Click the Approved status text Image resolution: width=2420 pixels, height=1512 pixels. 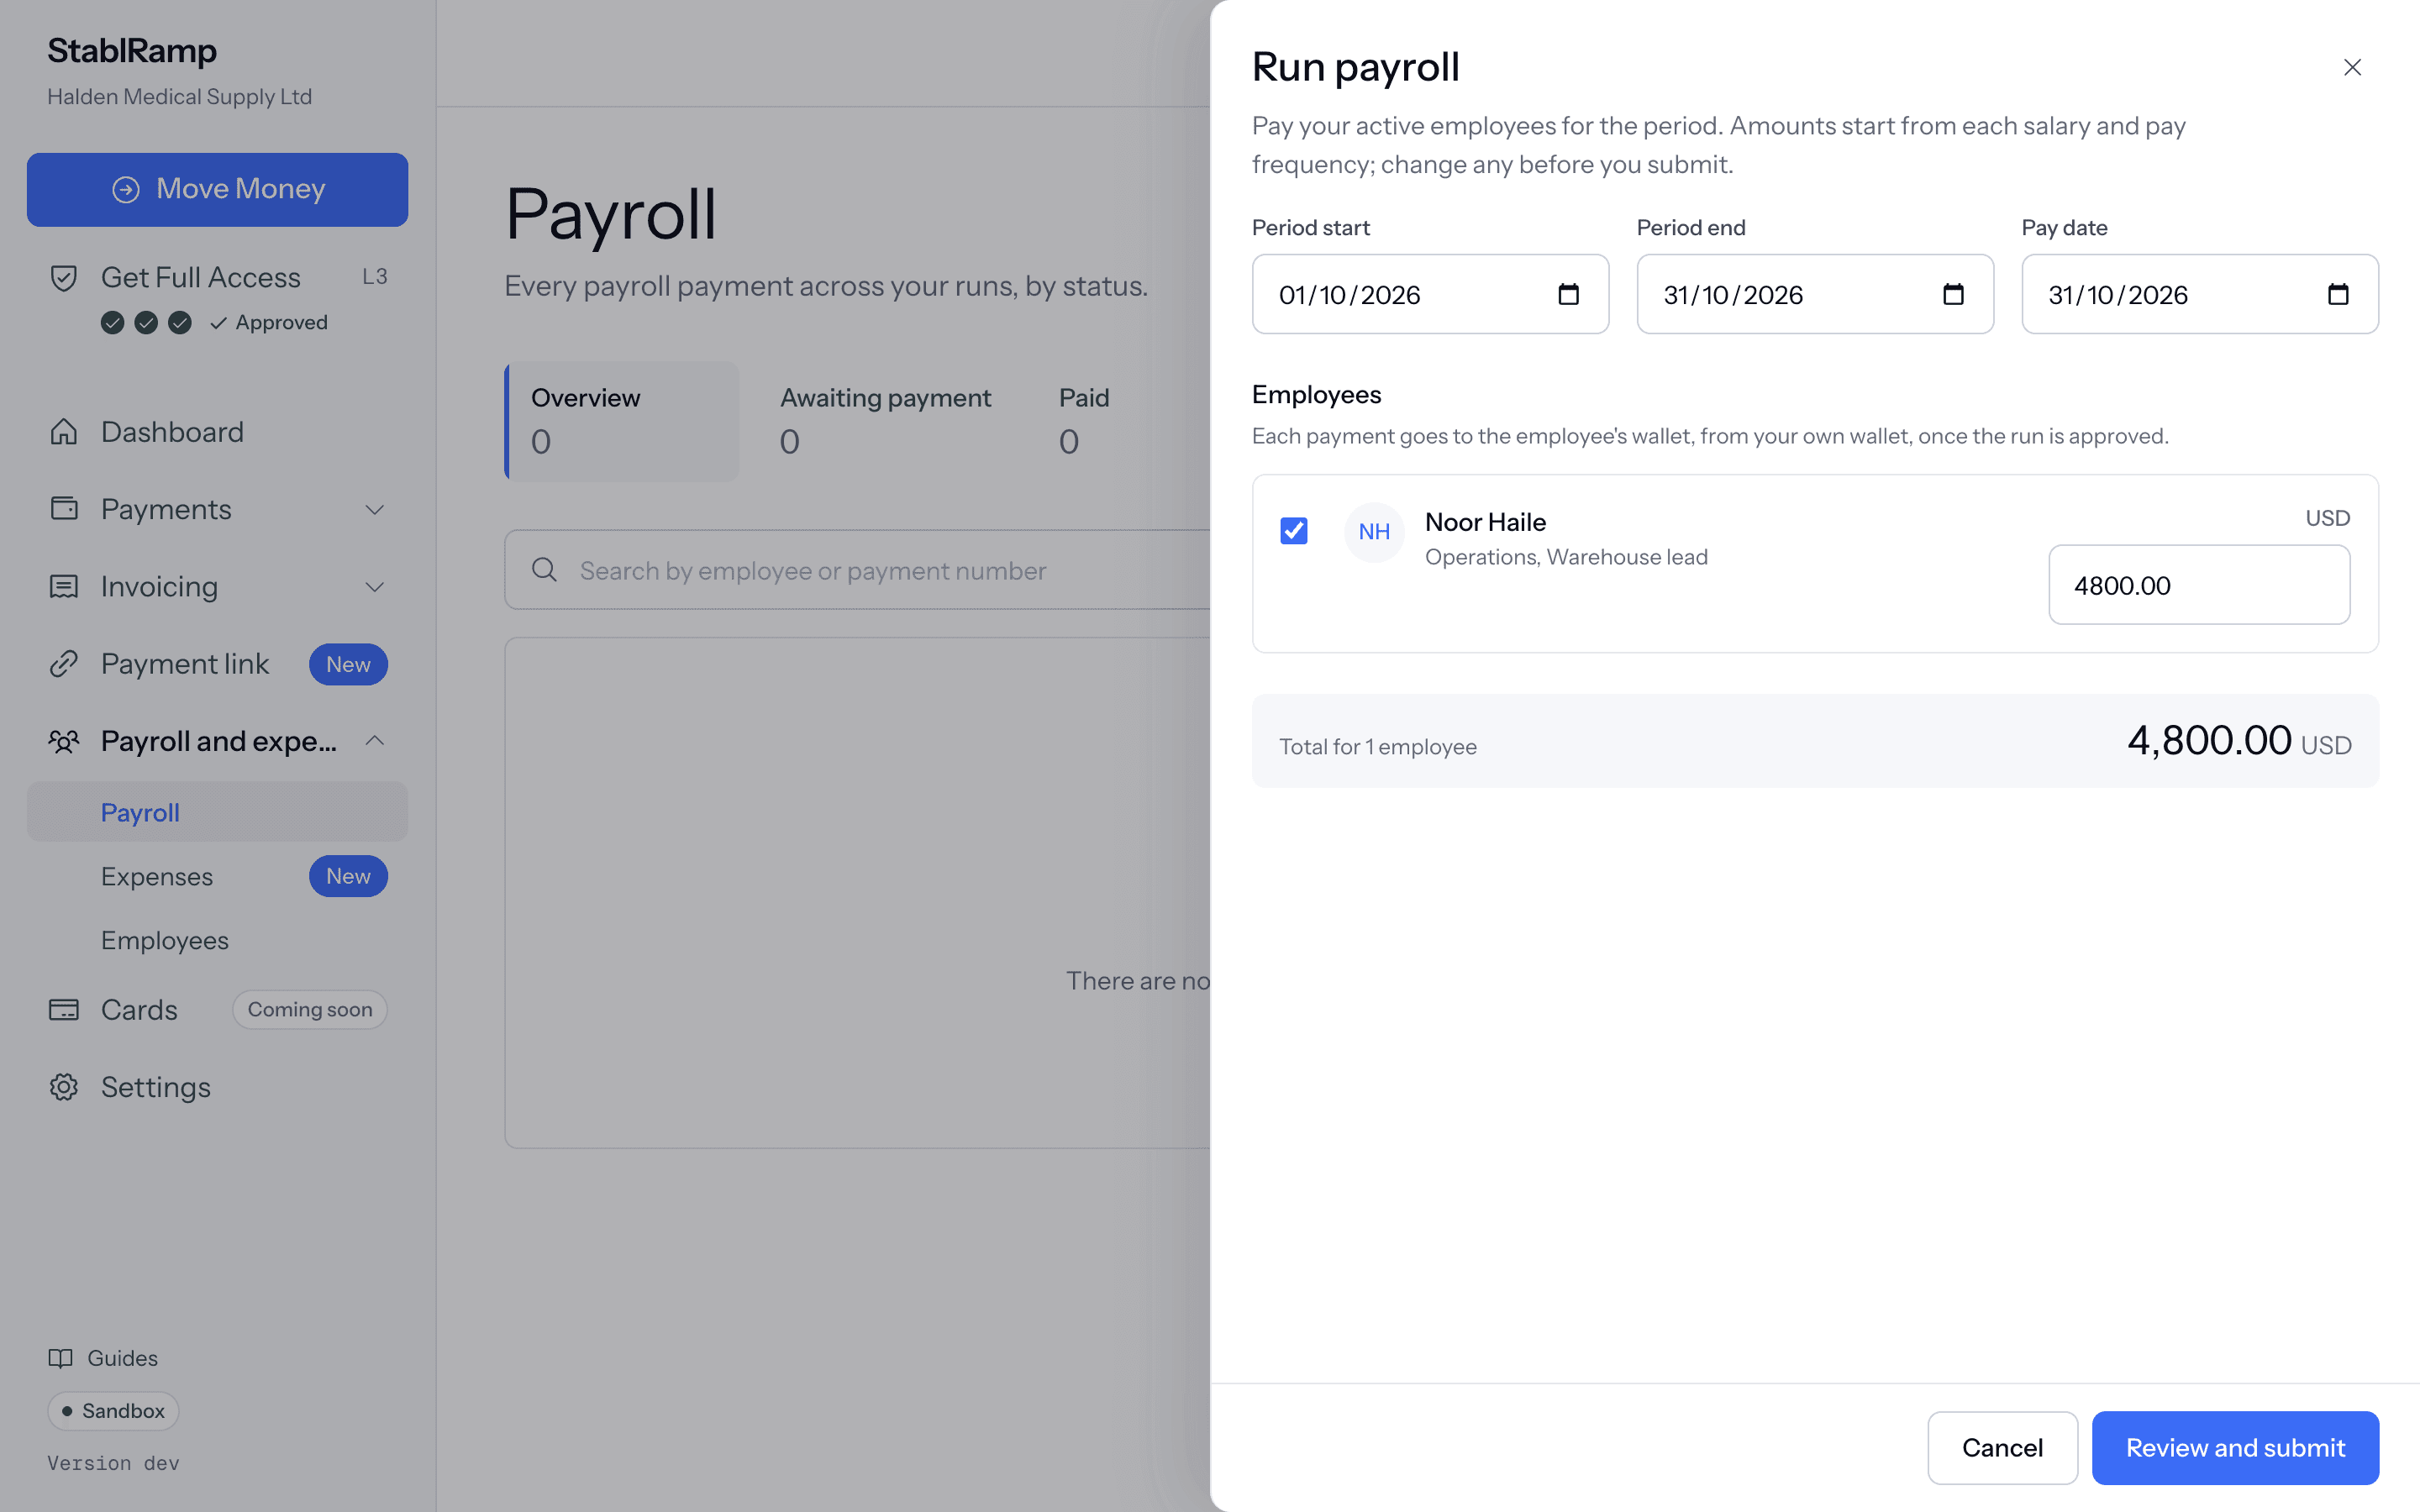click(281, 323)
